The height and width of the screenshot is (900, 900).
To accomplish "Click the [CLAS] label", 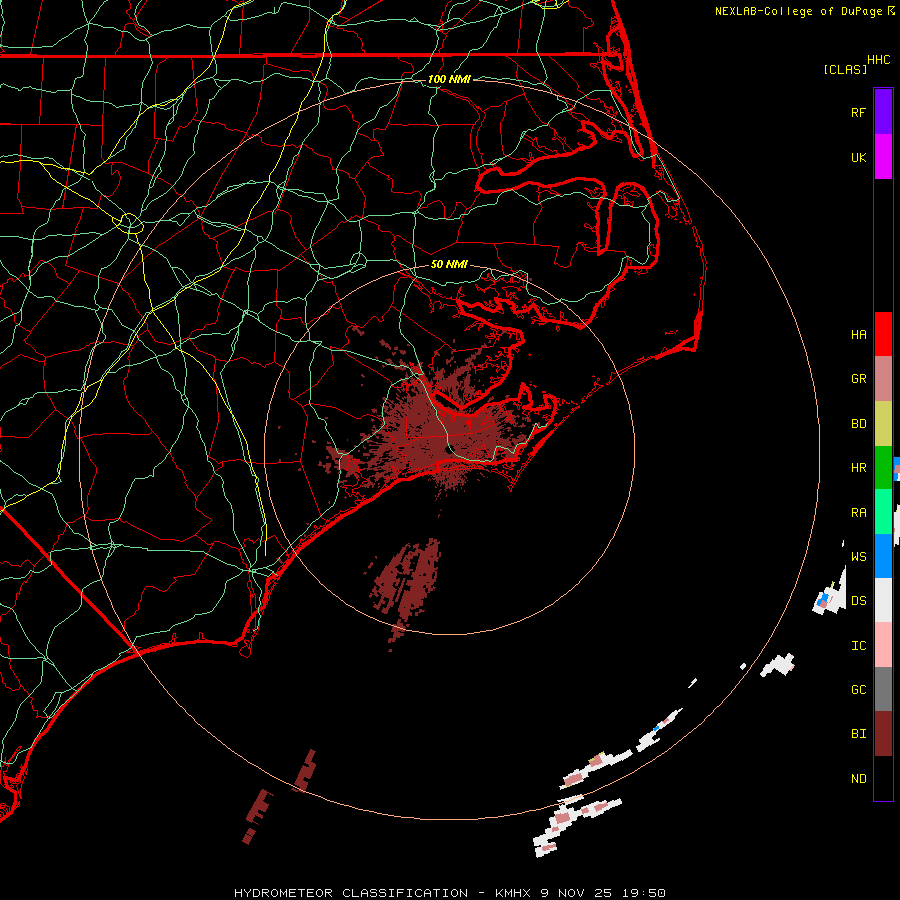I will click(845, 69).
